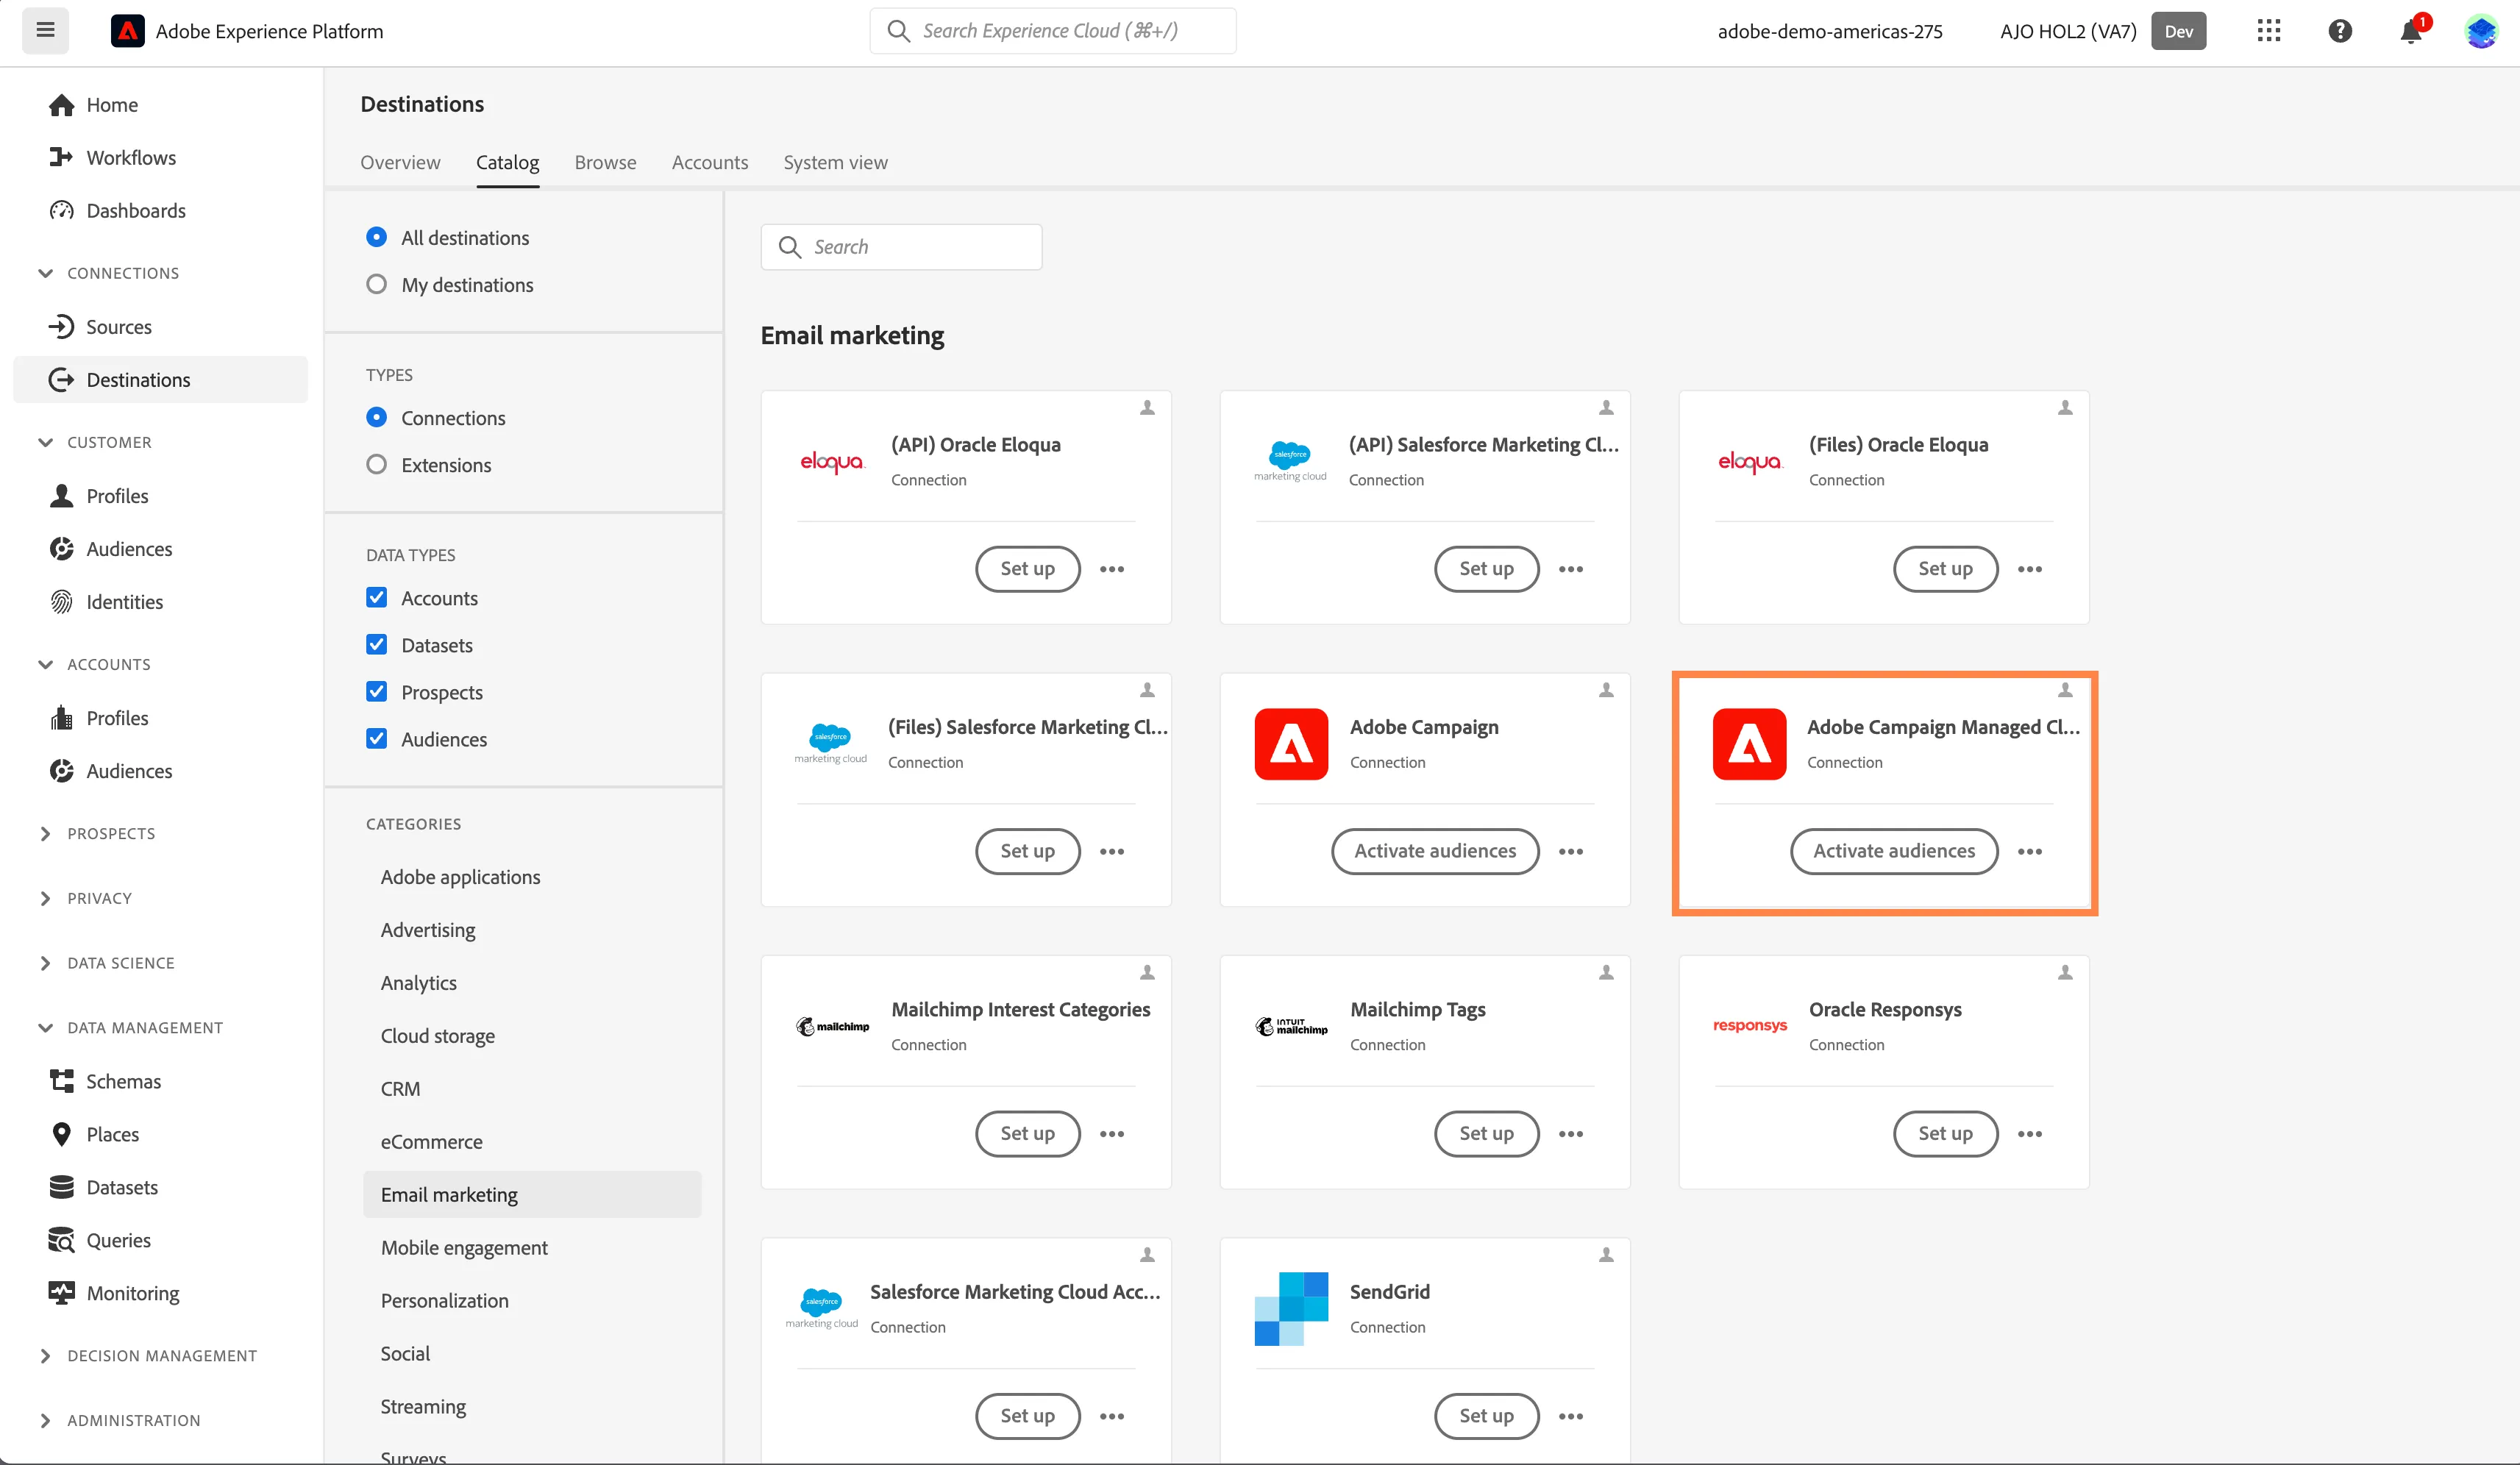Open Sources under Connections

(118, 327)
